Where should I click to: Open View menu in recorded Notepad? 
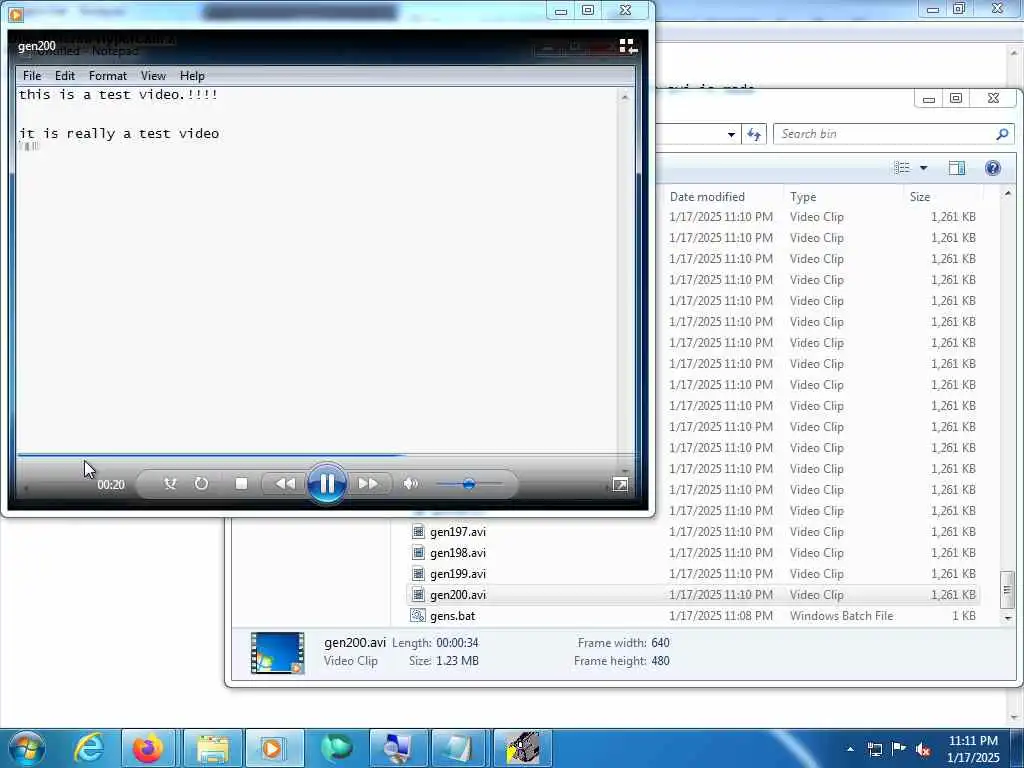tap(153, 76)
